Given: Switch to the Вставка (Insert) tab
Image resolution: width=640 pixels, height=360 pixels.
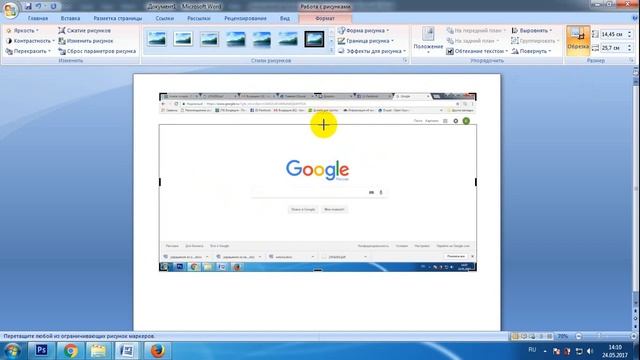Looking at the screenshot, I should pos(70,18).
